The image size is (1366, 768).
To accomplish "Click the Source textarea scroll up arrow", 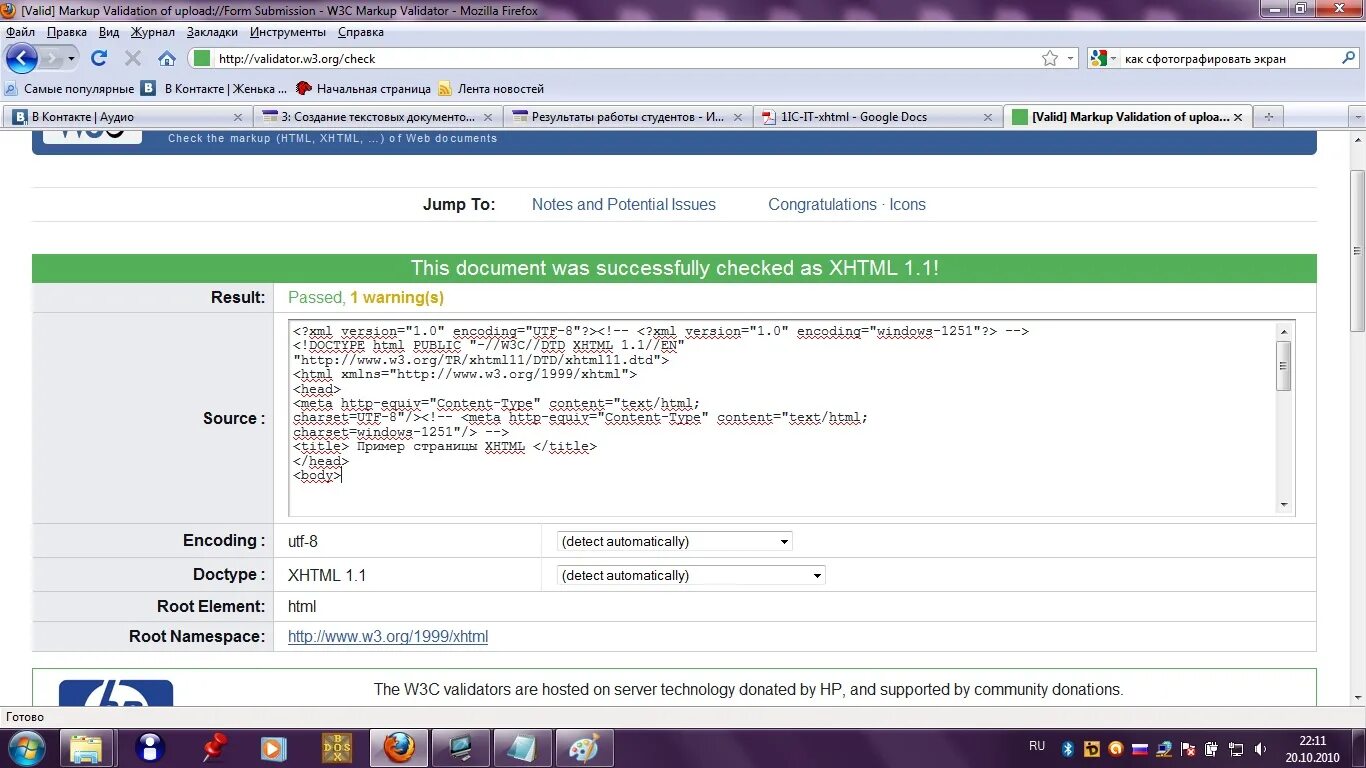I will tap(1284, 331).
